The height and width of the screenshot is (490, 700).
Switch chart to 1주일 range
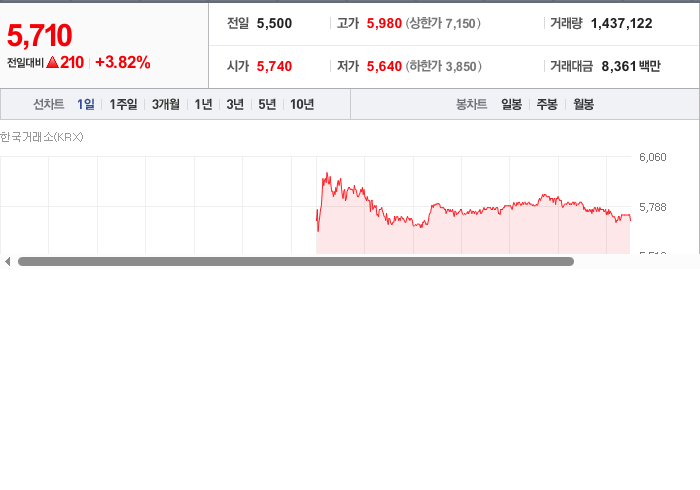click(x=123, y=104)
